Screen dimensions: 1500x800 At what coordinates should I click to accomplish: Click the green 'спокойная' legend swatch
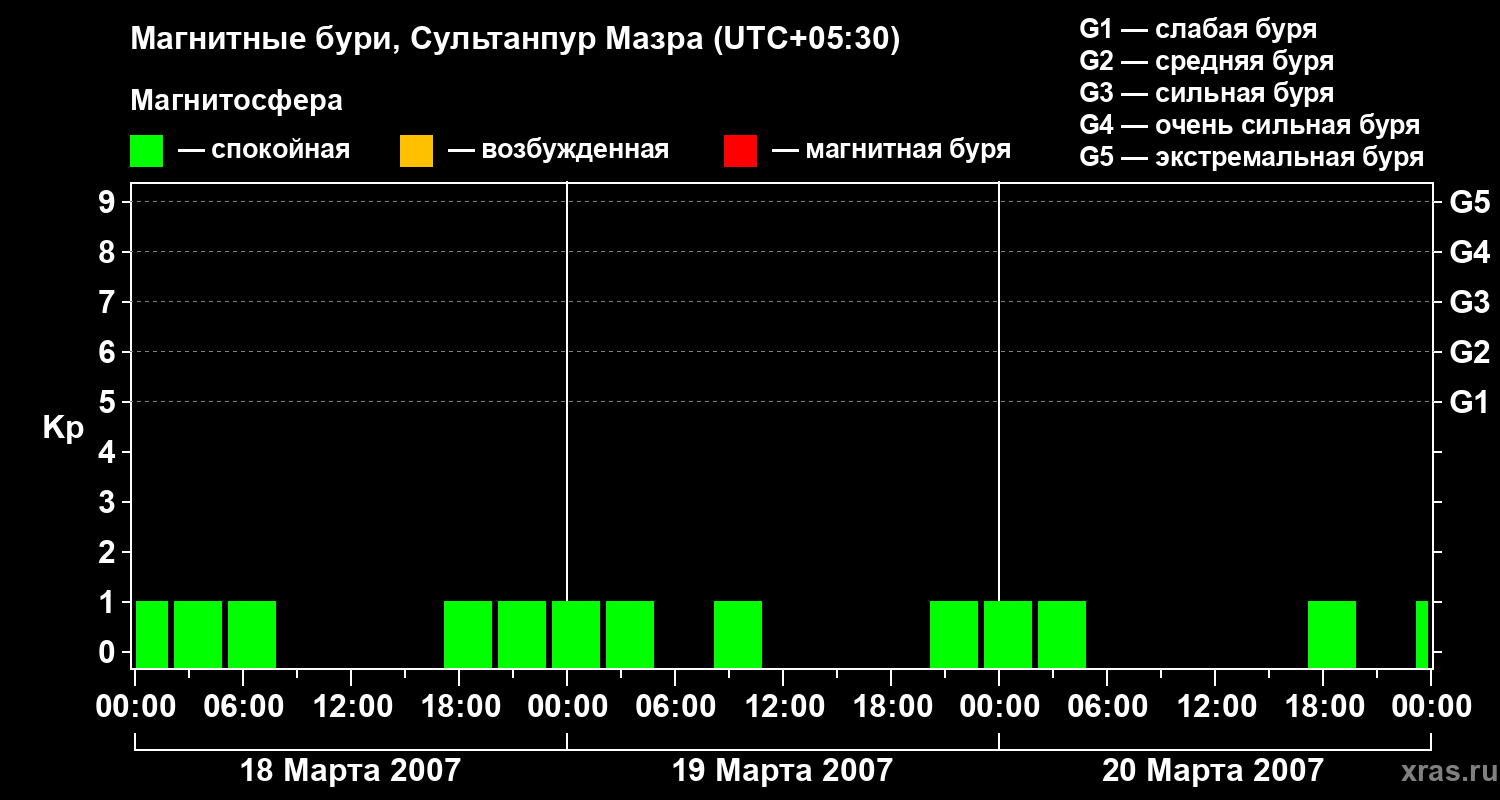(x=146, y=151)
